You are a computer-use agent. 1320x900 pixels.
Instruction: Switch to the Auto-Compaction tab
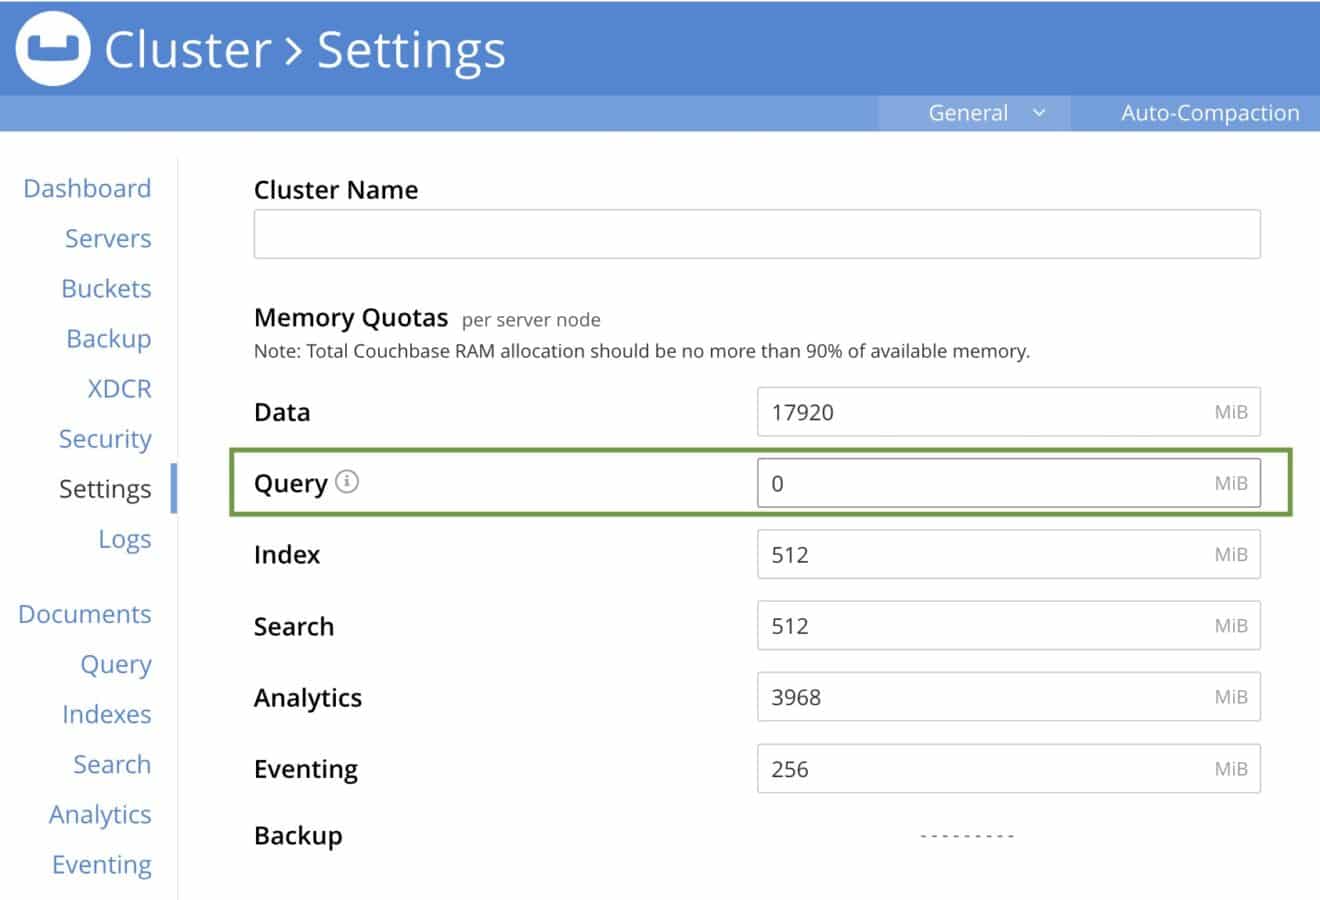tap(1209, 112)
